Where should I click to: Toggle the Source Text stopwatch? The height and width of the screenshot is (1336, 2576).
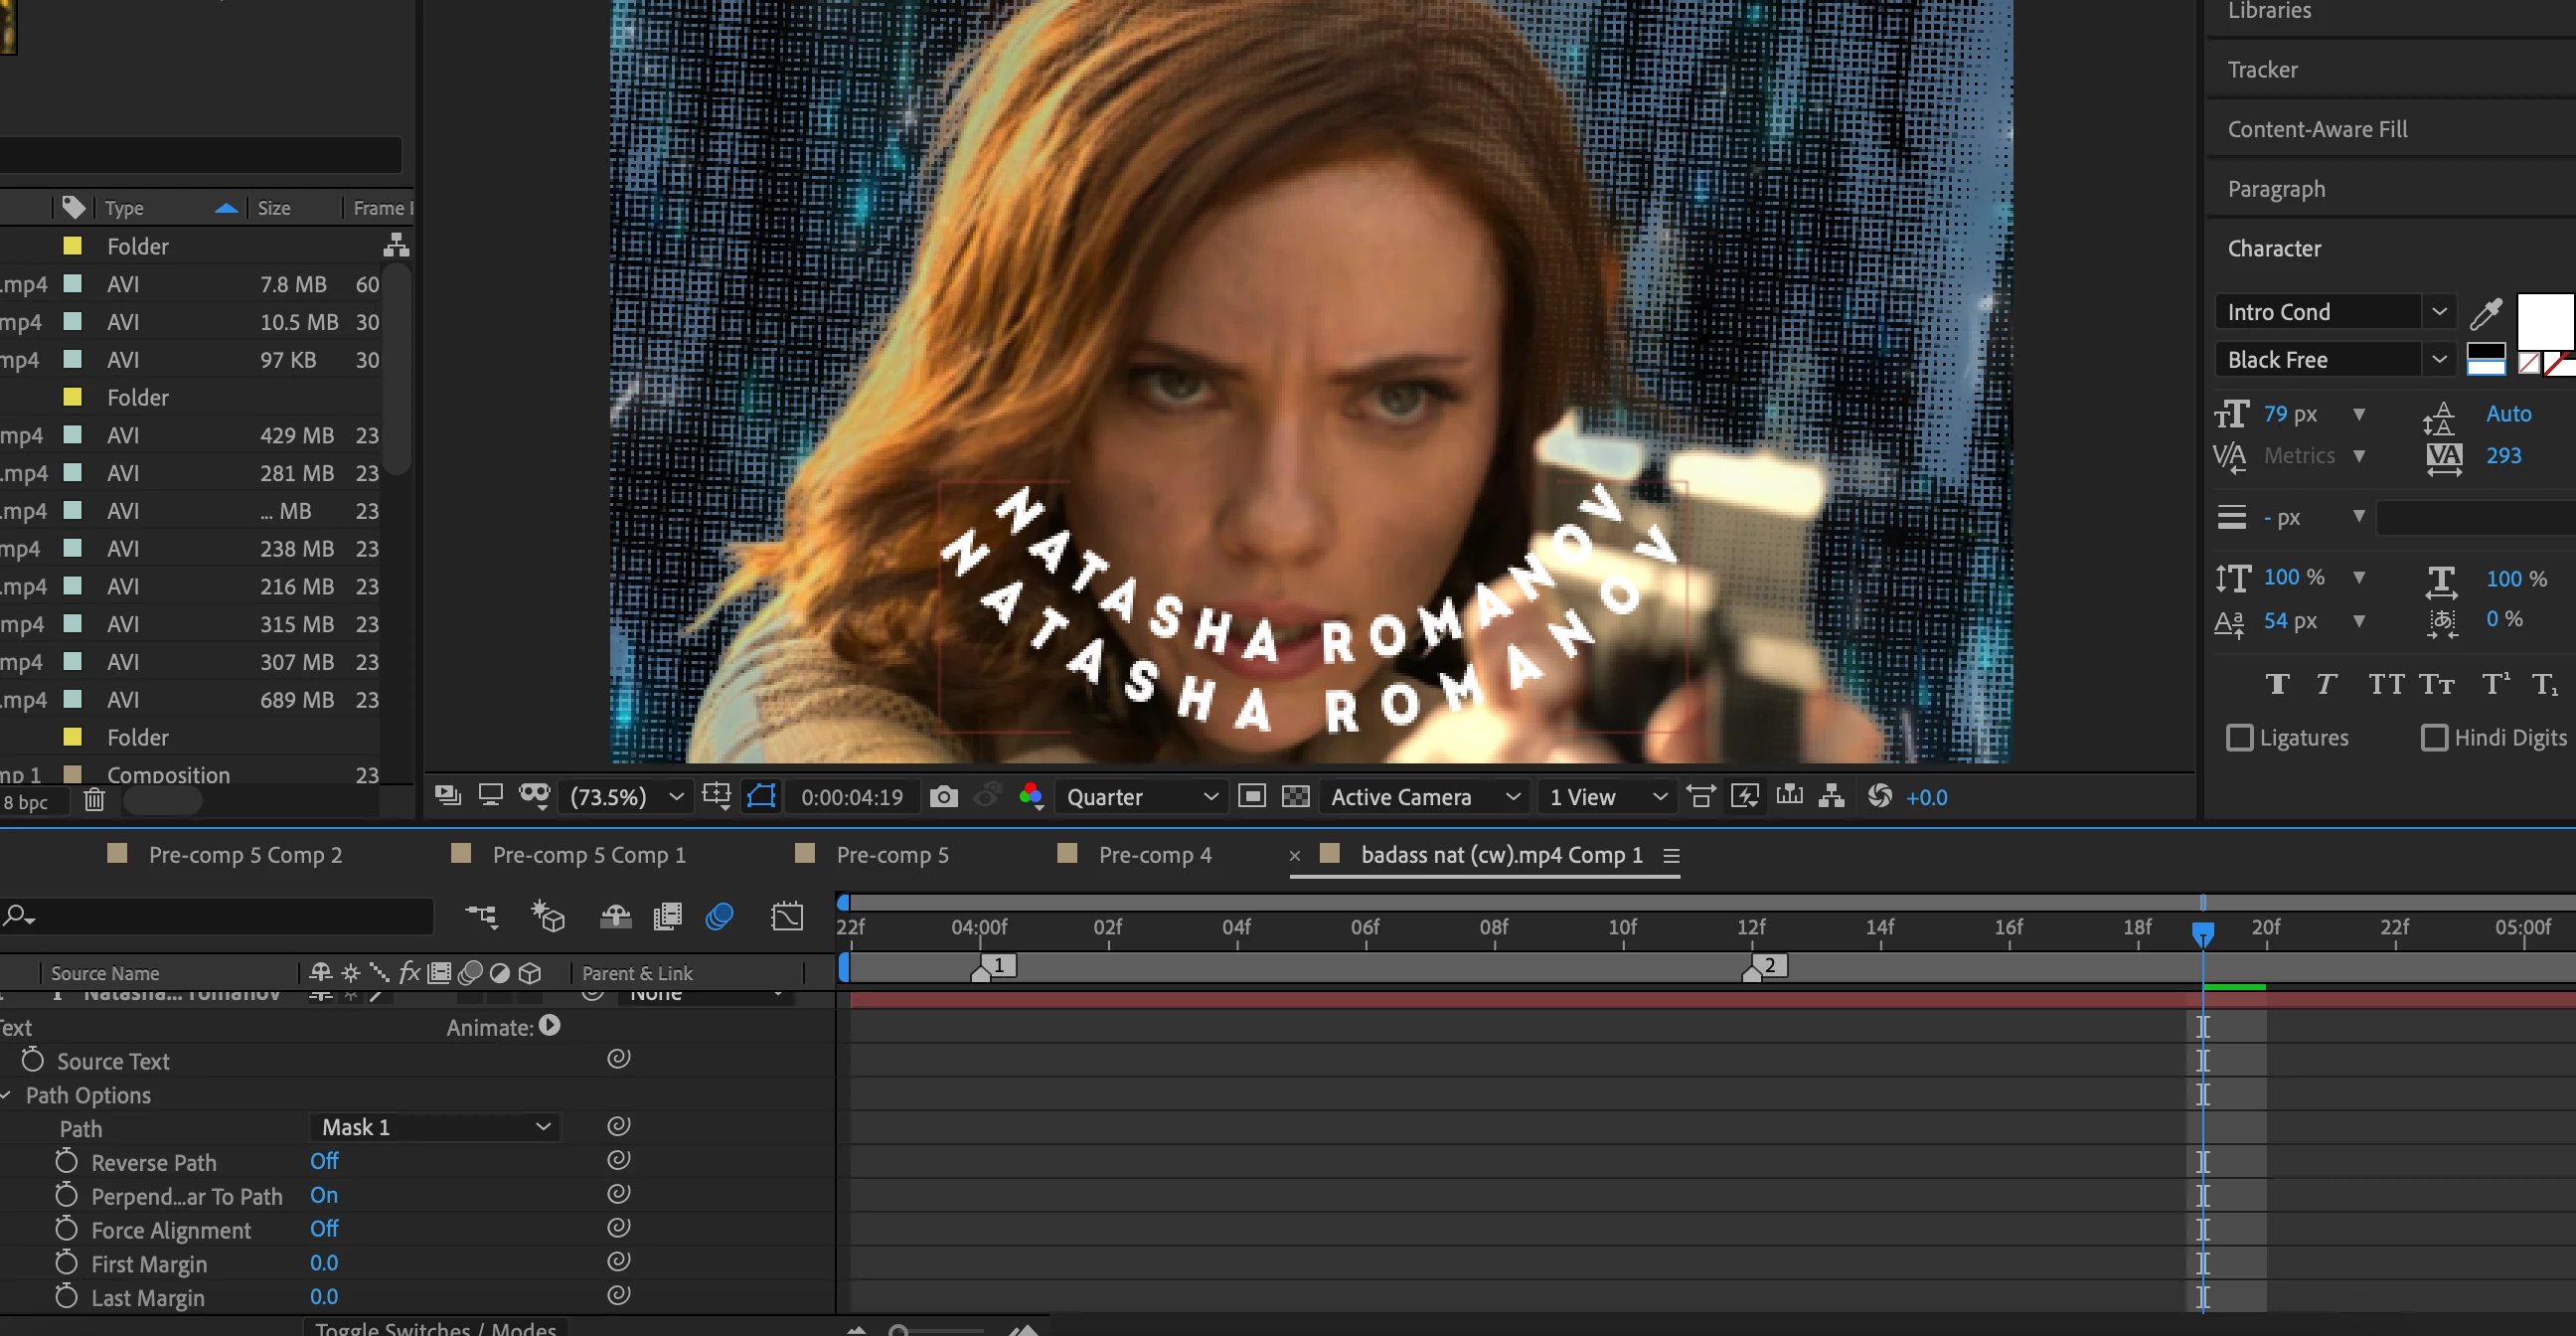click(x=33, y=1060)
